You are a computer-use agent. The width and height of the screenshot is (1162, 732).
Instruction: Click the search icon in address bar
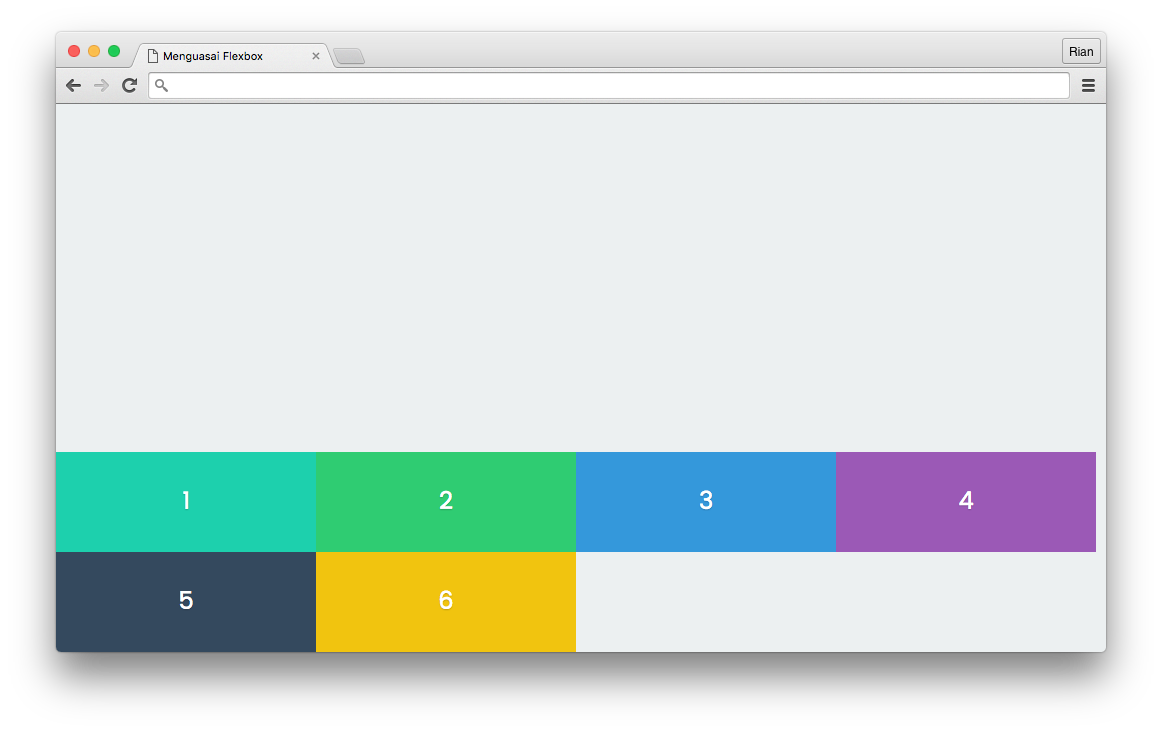161,86
